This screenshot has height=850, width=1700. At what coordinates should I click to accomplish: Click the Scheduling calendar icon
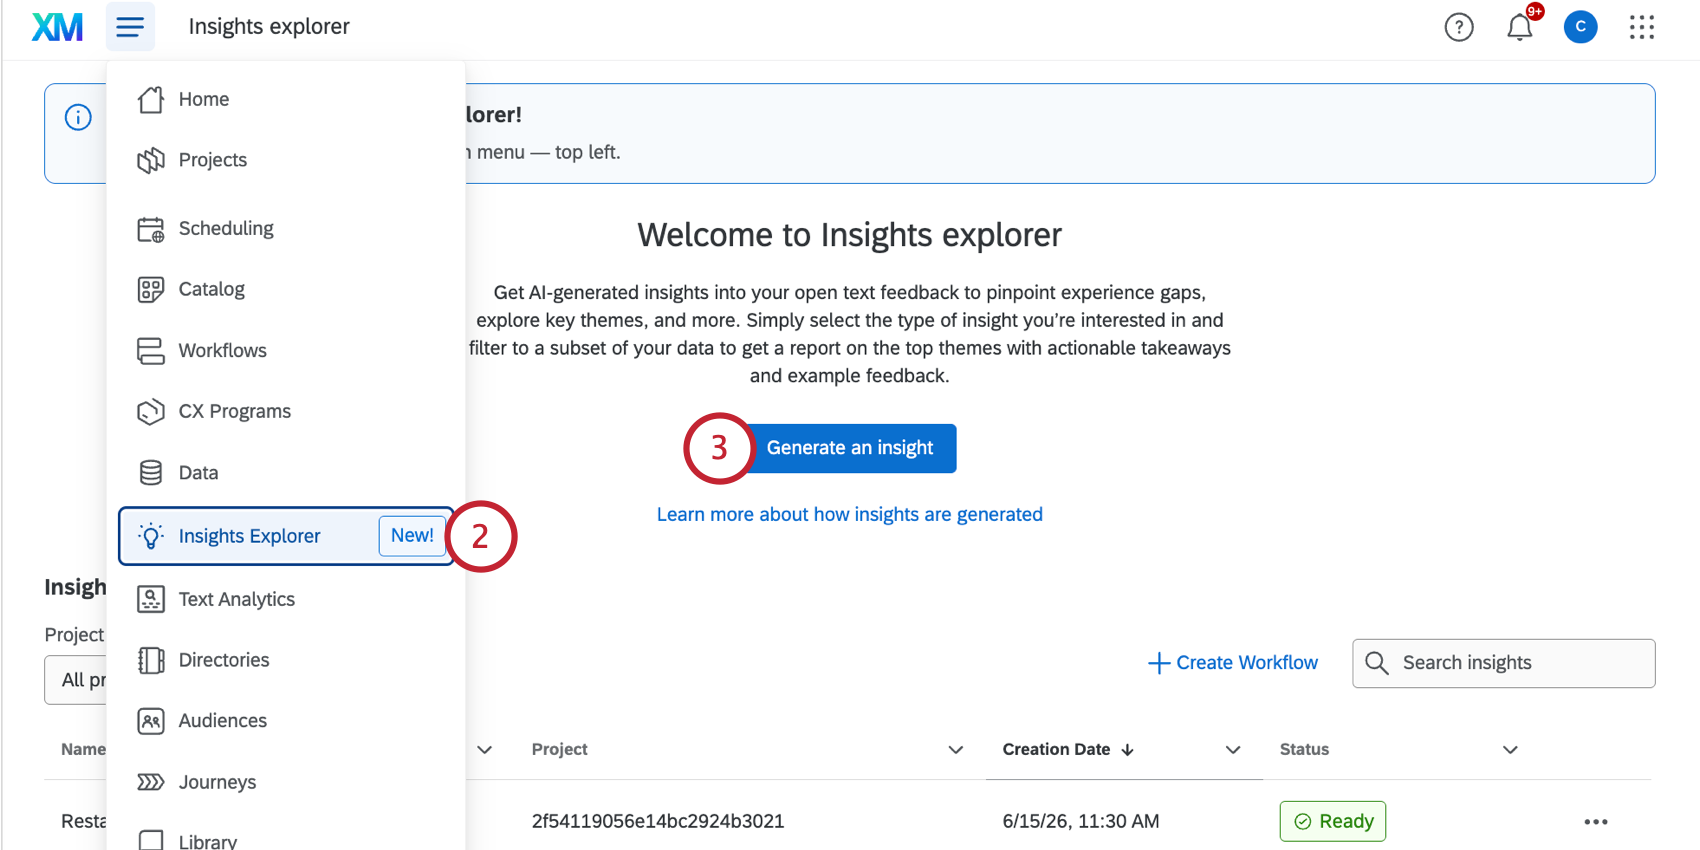point(151,229)
